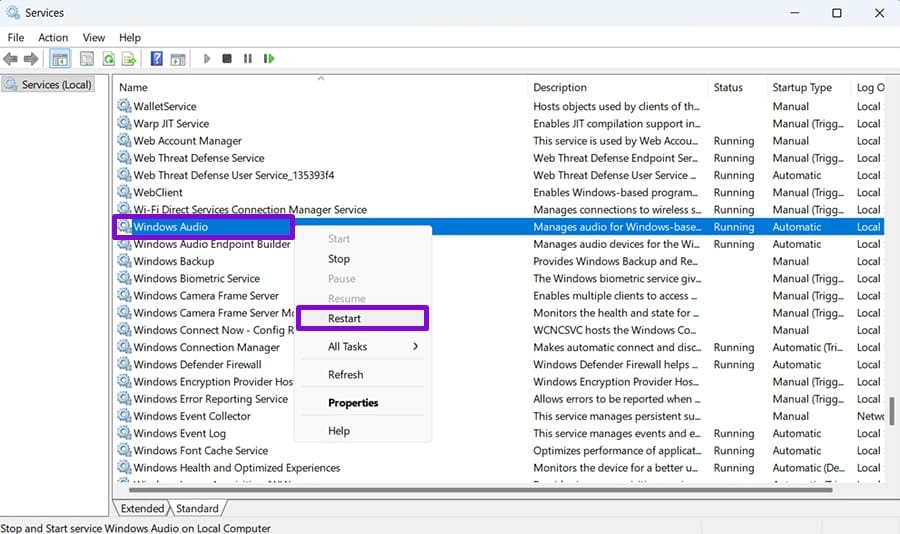900x534 pixels.
Task: Click the gear icon beside WebClient
Action: (124, 192)
